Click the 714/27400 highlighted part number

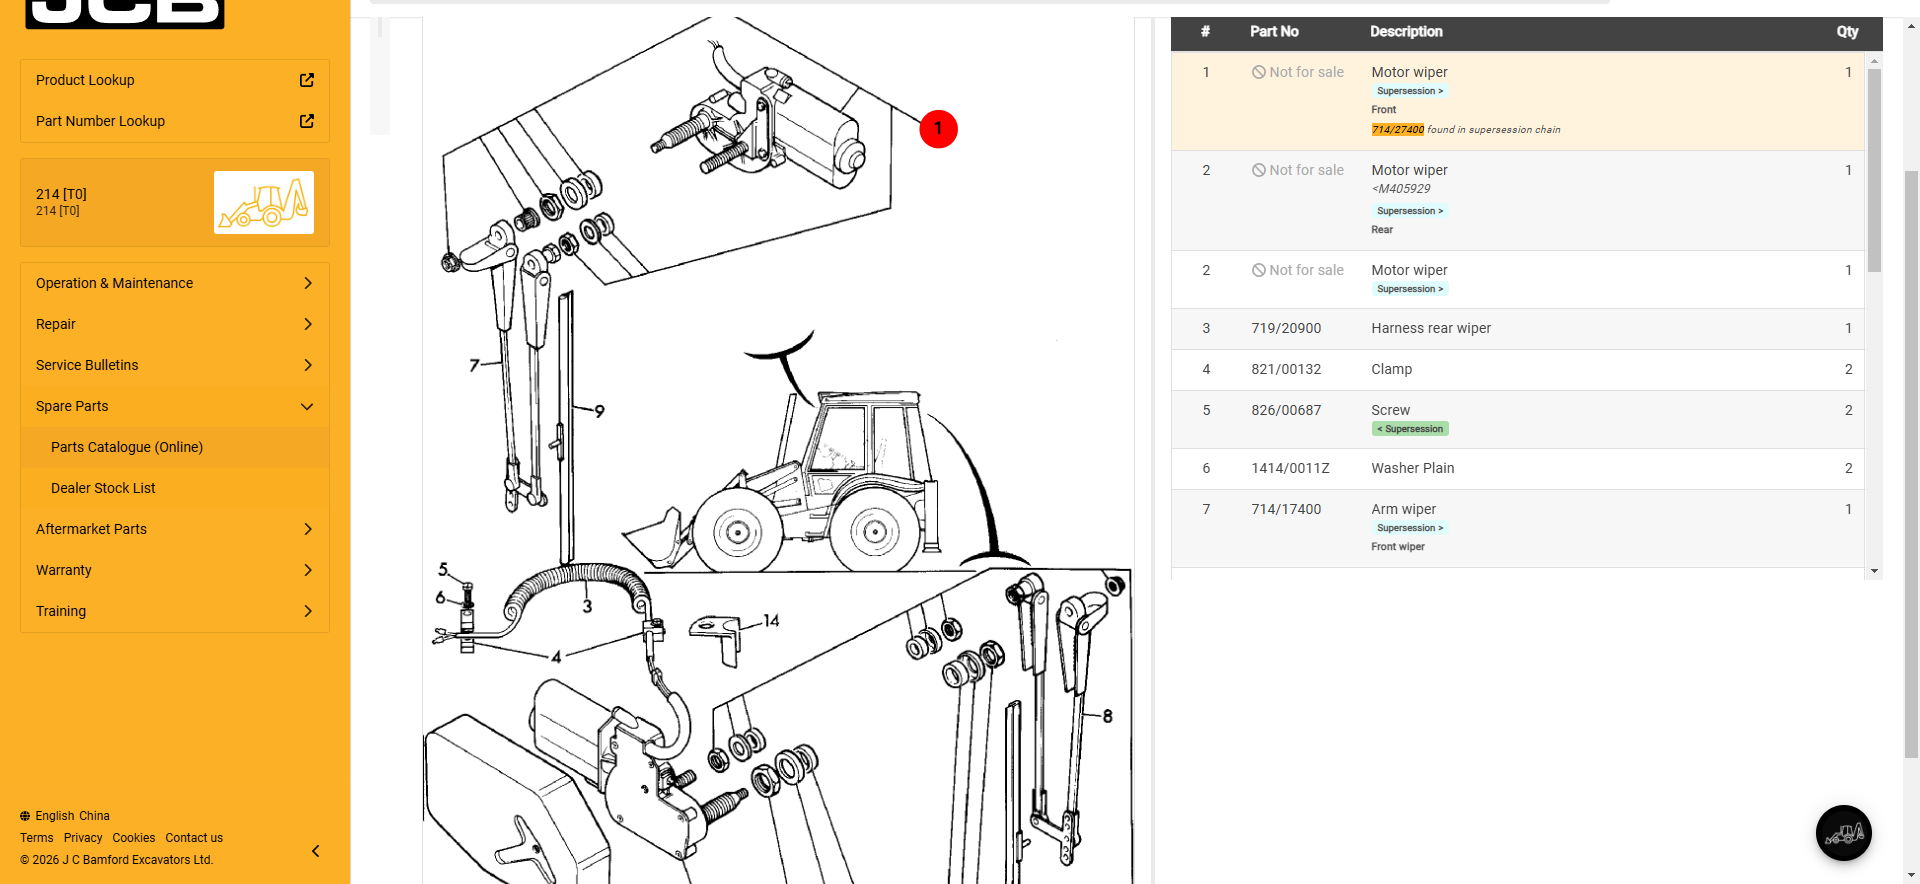(1397, 130)
